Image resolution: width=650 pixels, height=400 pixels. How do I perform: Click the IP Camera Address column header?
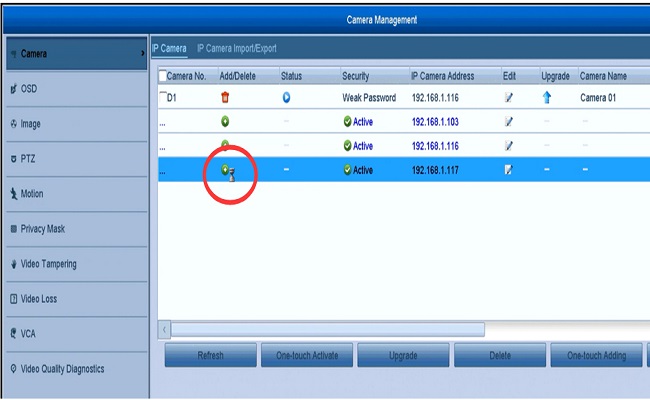[x=456, y=76]
